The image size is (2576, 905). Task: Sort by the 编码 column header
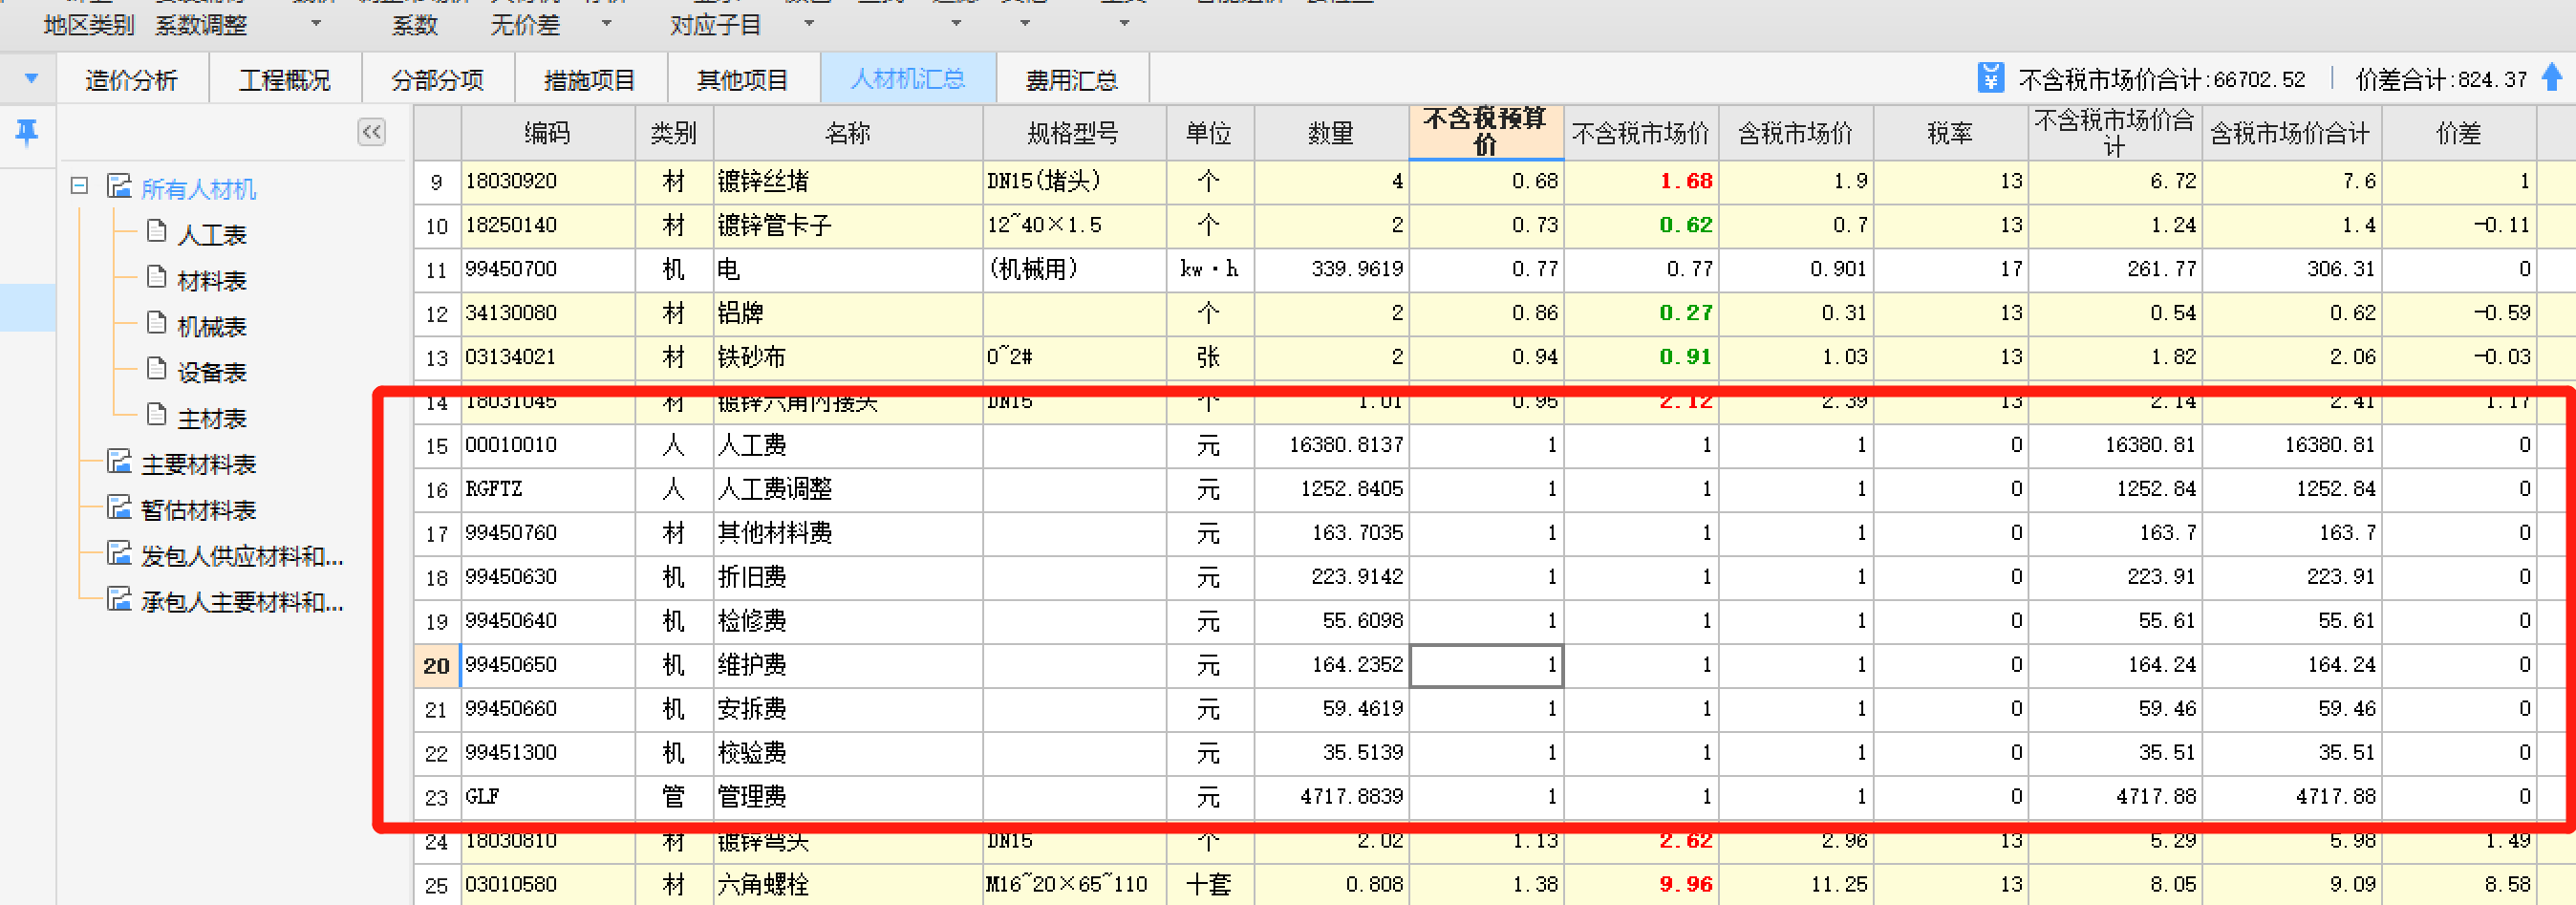tap(547, 133)
